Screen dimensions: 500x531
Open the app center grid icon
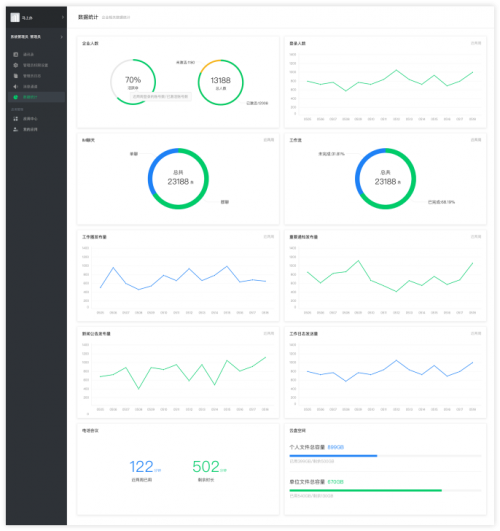click(16, 119)
